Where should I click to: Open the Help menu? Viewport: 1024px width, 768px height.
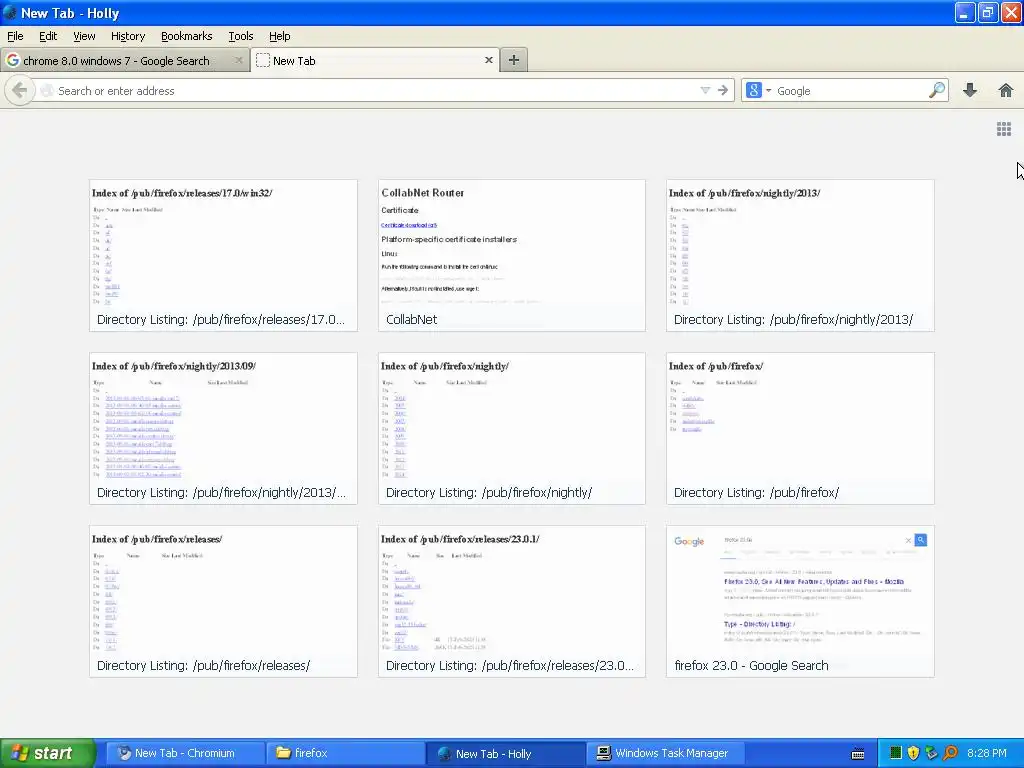(280, 36)
